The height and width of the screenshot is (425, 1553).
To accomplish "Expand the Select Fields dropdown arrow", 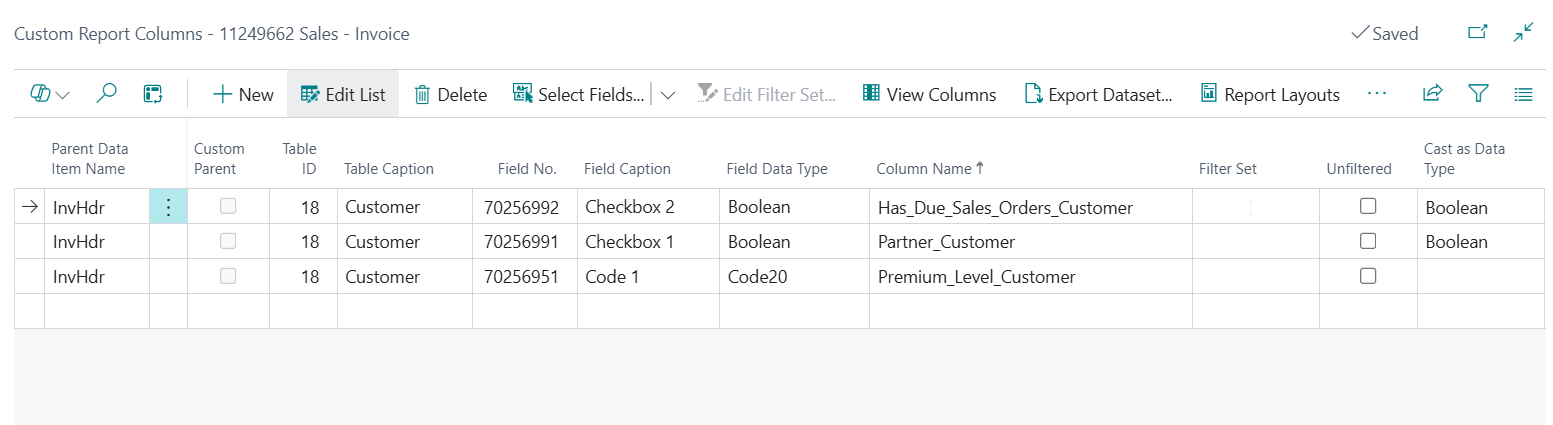I will click(667, 95).
